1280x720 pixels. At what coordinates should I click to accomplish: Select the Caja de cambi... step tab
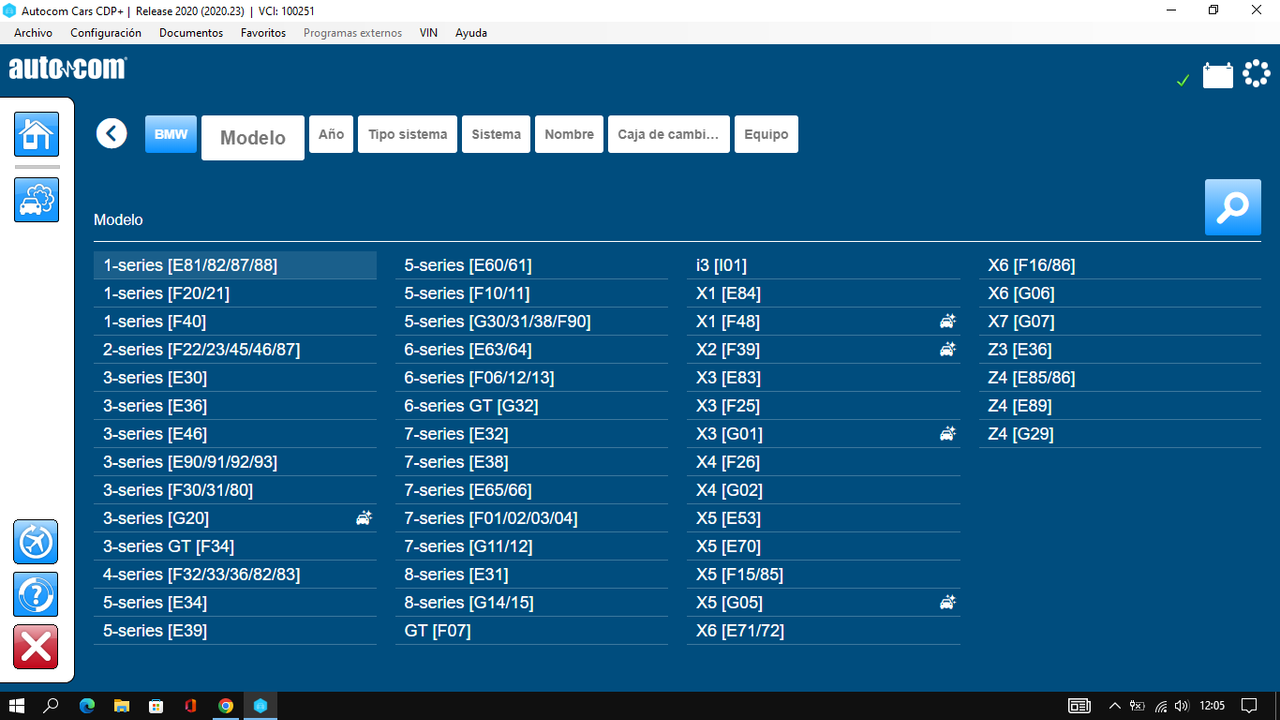(668, 134)
